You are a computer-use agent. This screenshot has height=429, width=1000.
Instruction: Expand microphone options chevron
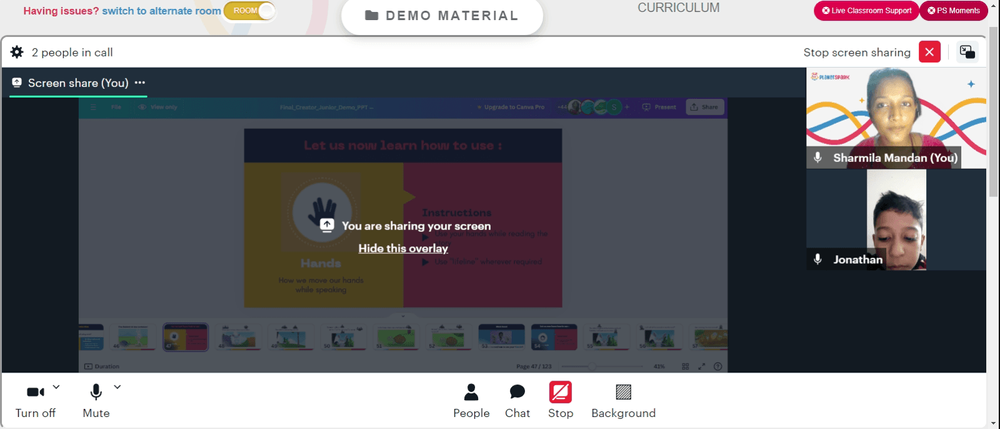click(117, 386)
